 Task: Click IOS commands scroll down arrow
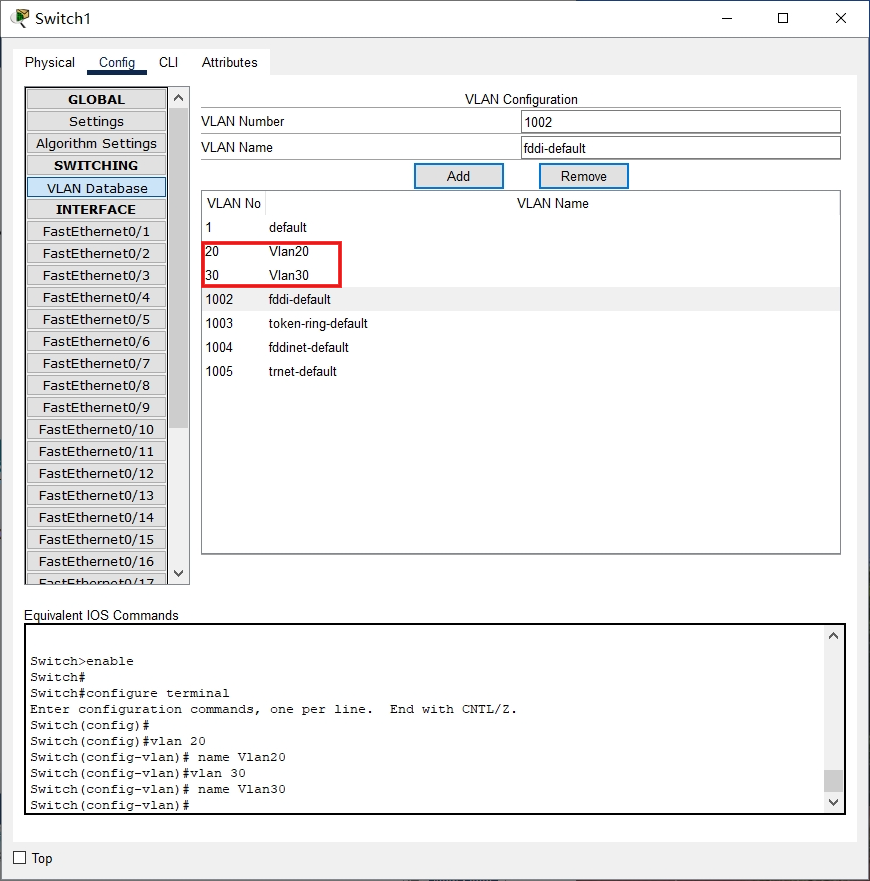pos(833,802)
